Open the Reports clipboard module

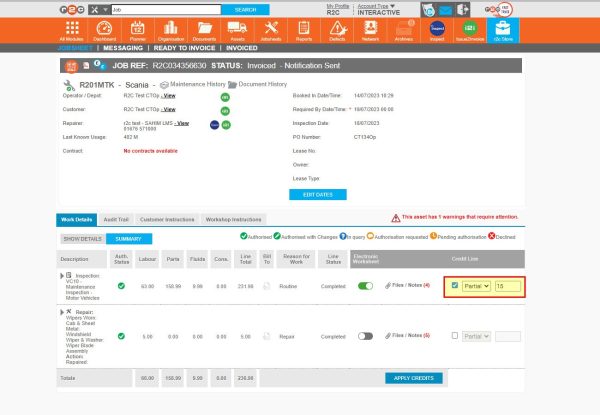[x=304, y=31]
